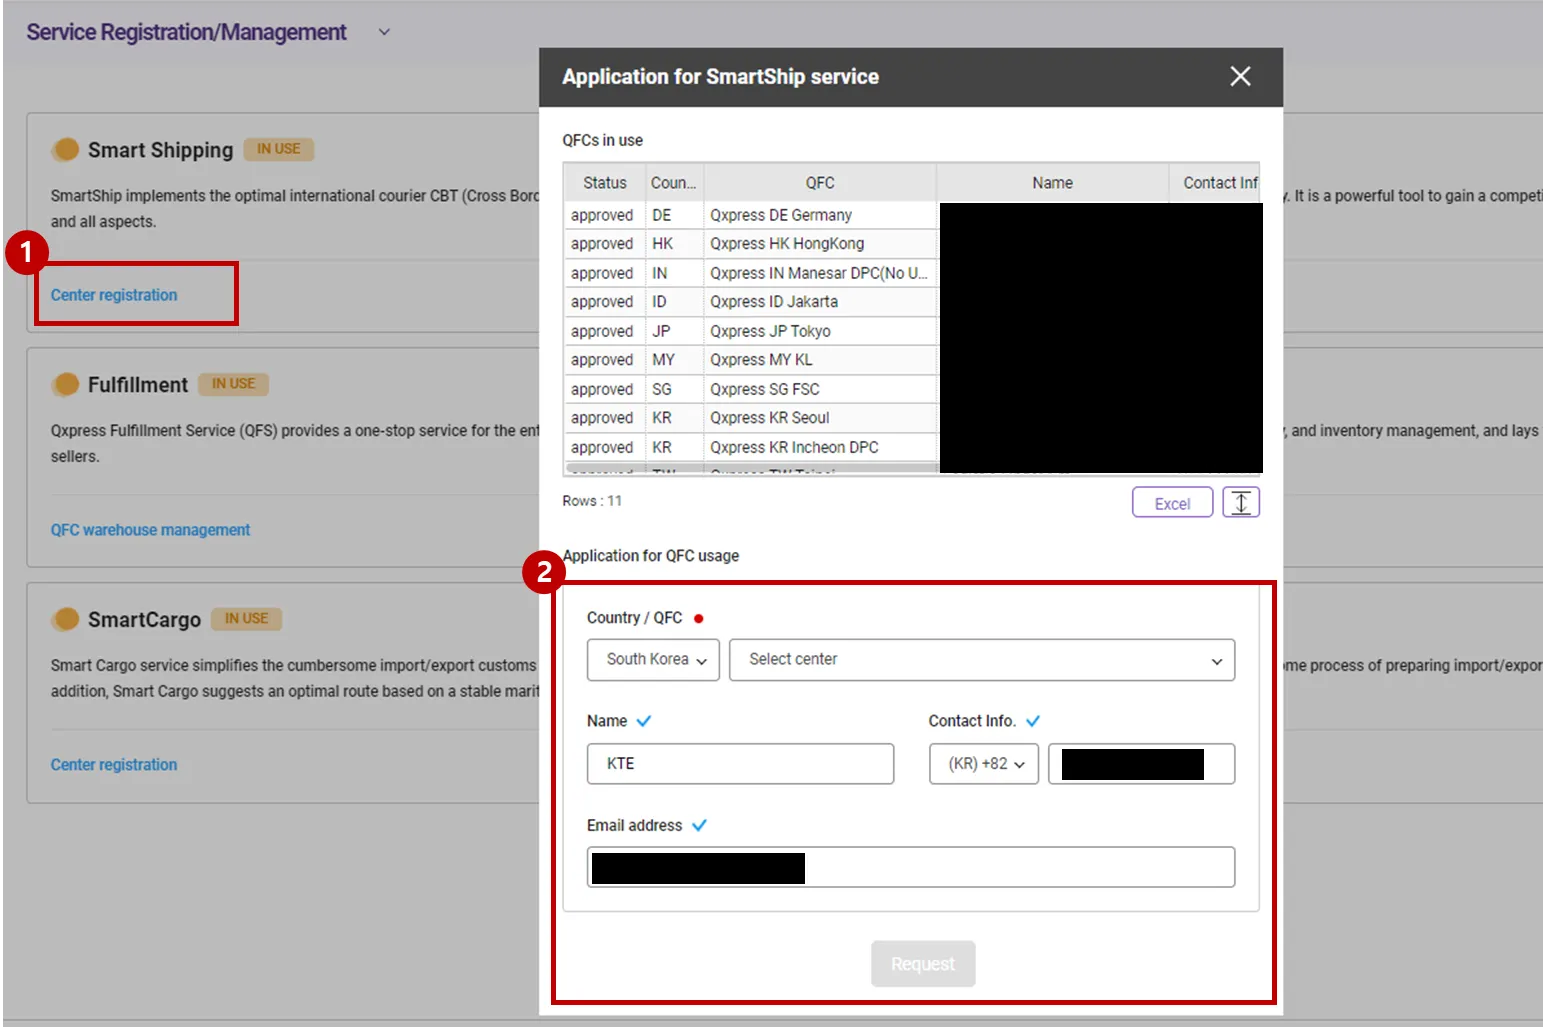The image size is (1543, 1027).
Task: Click the SmartCargo service title
Action: 144,620
